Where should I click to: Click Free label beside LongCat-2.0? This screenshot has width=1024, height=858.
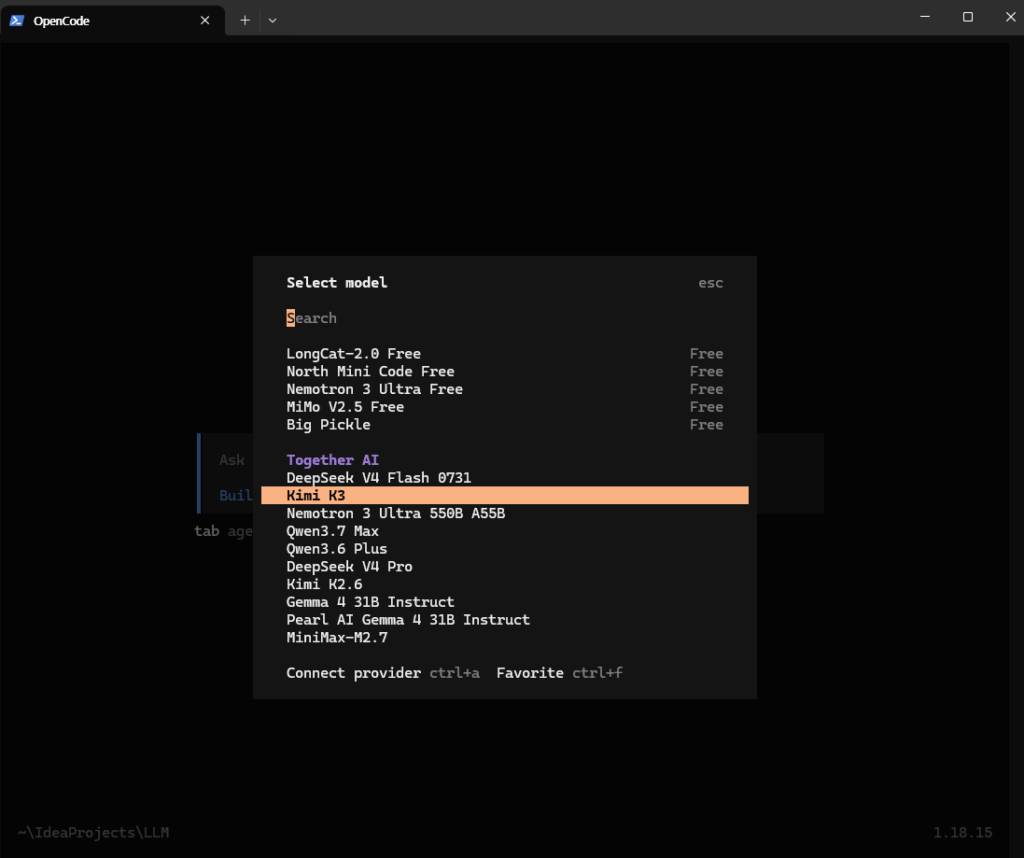tap(706, 353)
